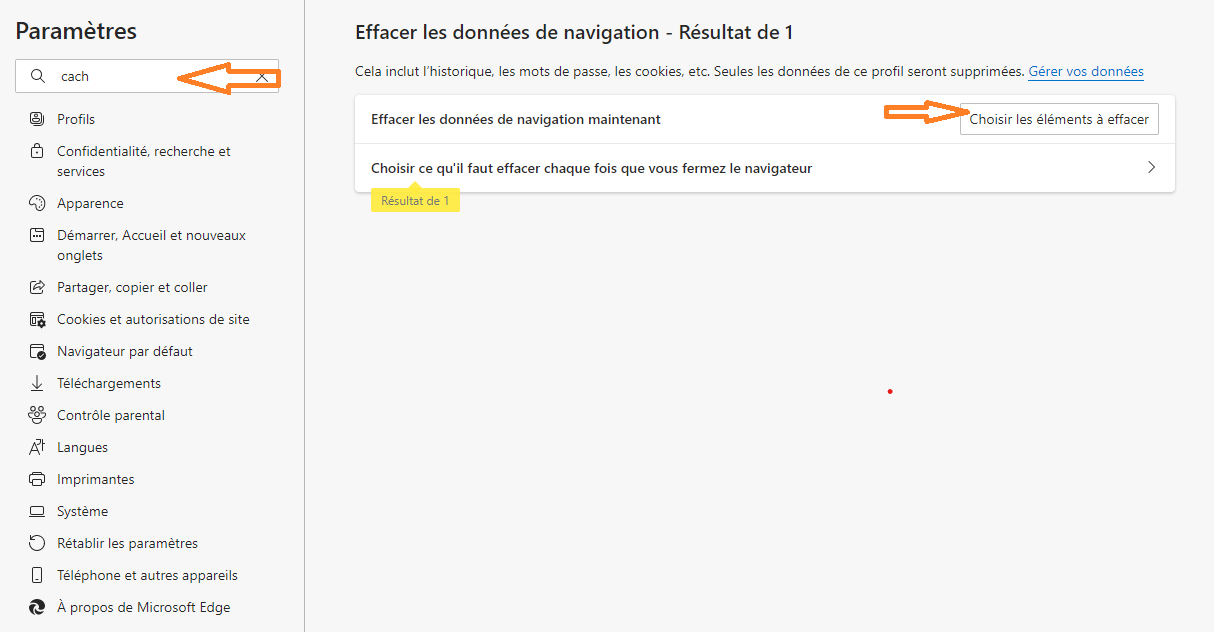Screen dimensions: 1214x632
Task: Click the Profils sidebar icon
Action: click(37, 119)
